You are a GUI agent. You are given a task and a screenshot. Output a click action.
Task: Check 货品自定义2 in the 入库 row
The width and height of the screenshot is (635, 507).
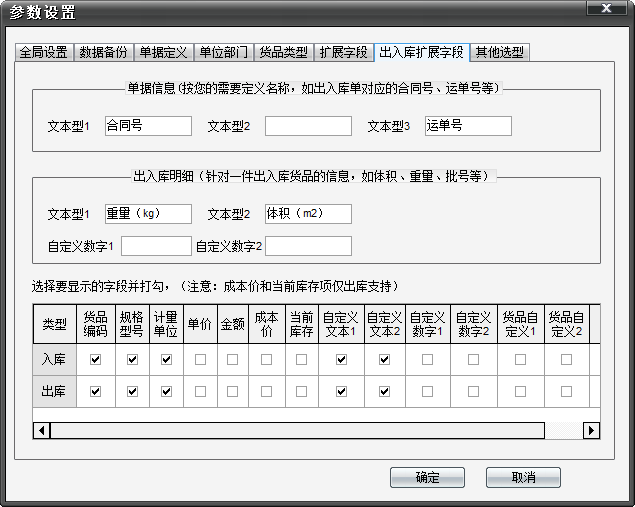point(566,360)
